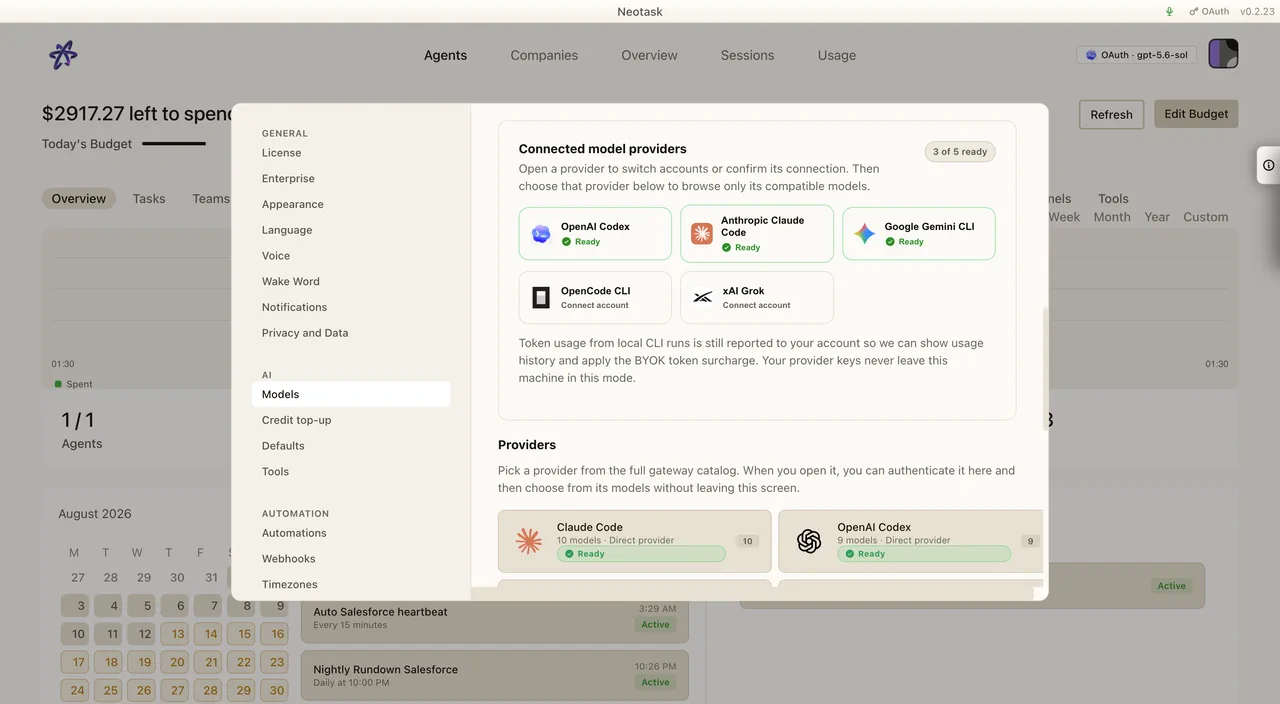Click the Spent legend marker
This screenshot has height=704, width=1280.
click(58, 384)
